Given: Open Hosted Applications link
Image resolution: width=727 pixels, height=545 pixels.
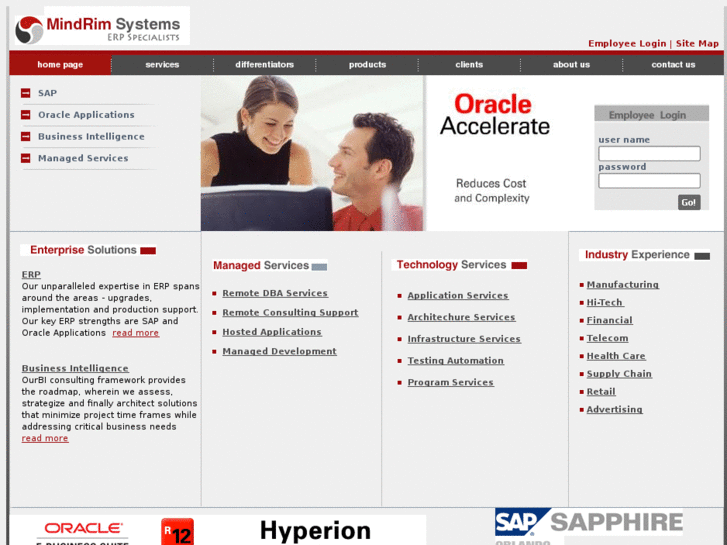Looking at the screenshot, I should 272,332.
